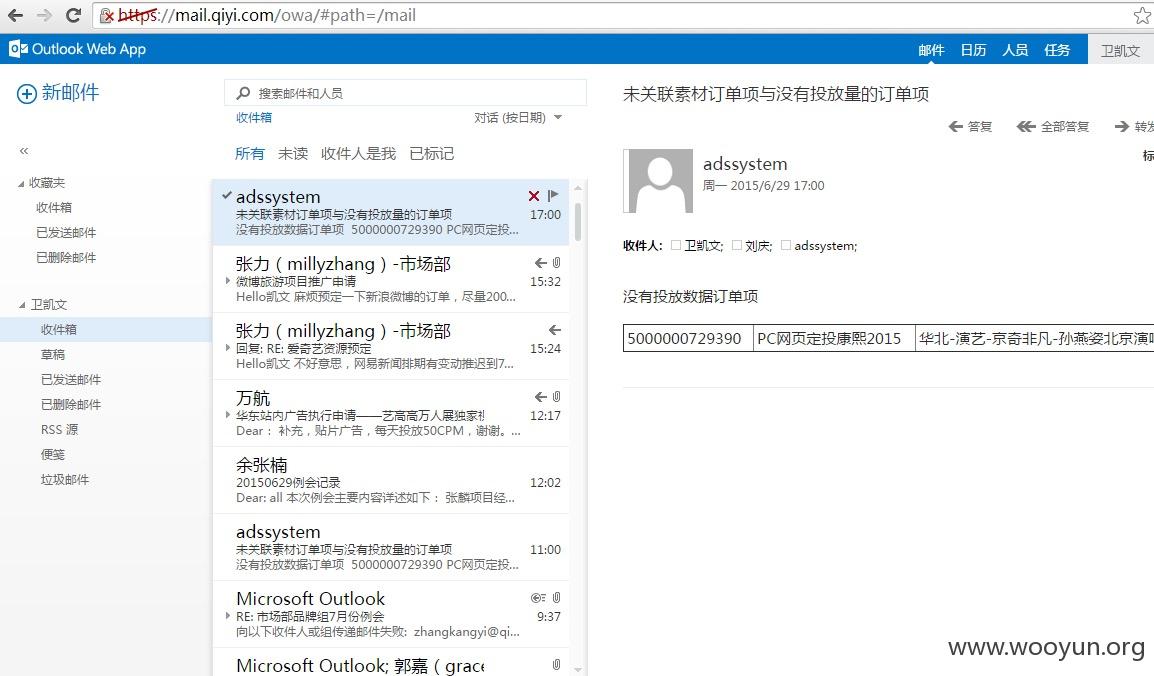Viewport: 1154px width, 676px height.
Task: Reply using 答复 button
Action: 970,127
